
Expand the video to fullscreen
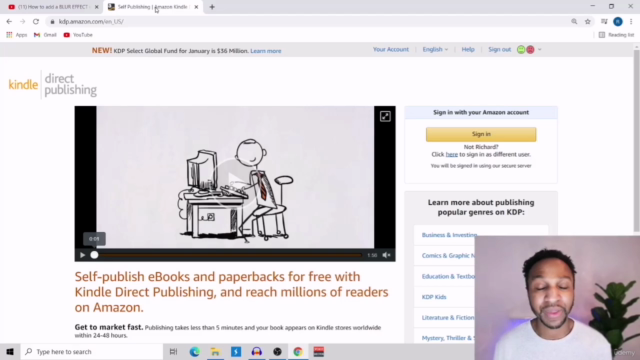click(385, 116)
